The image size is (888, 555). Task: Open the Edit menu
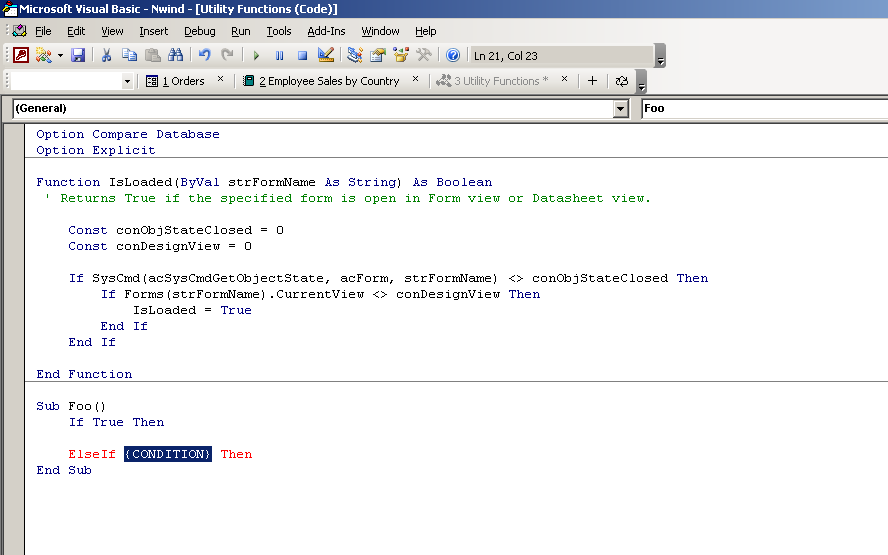[x=76, y=31]
